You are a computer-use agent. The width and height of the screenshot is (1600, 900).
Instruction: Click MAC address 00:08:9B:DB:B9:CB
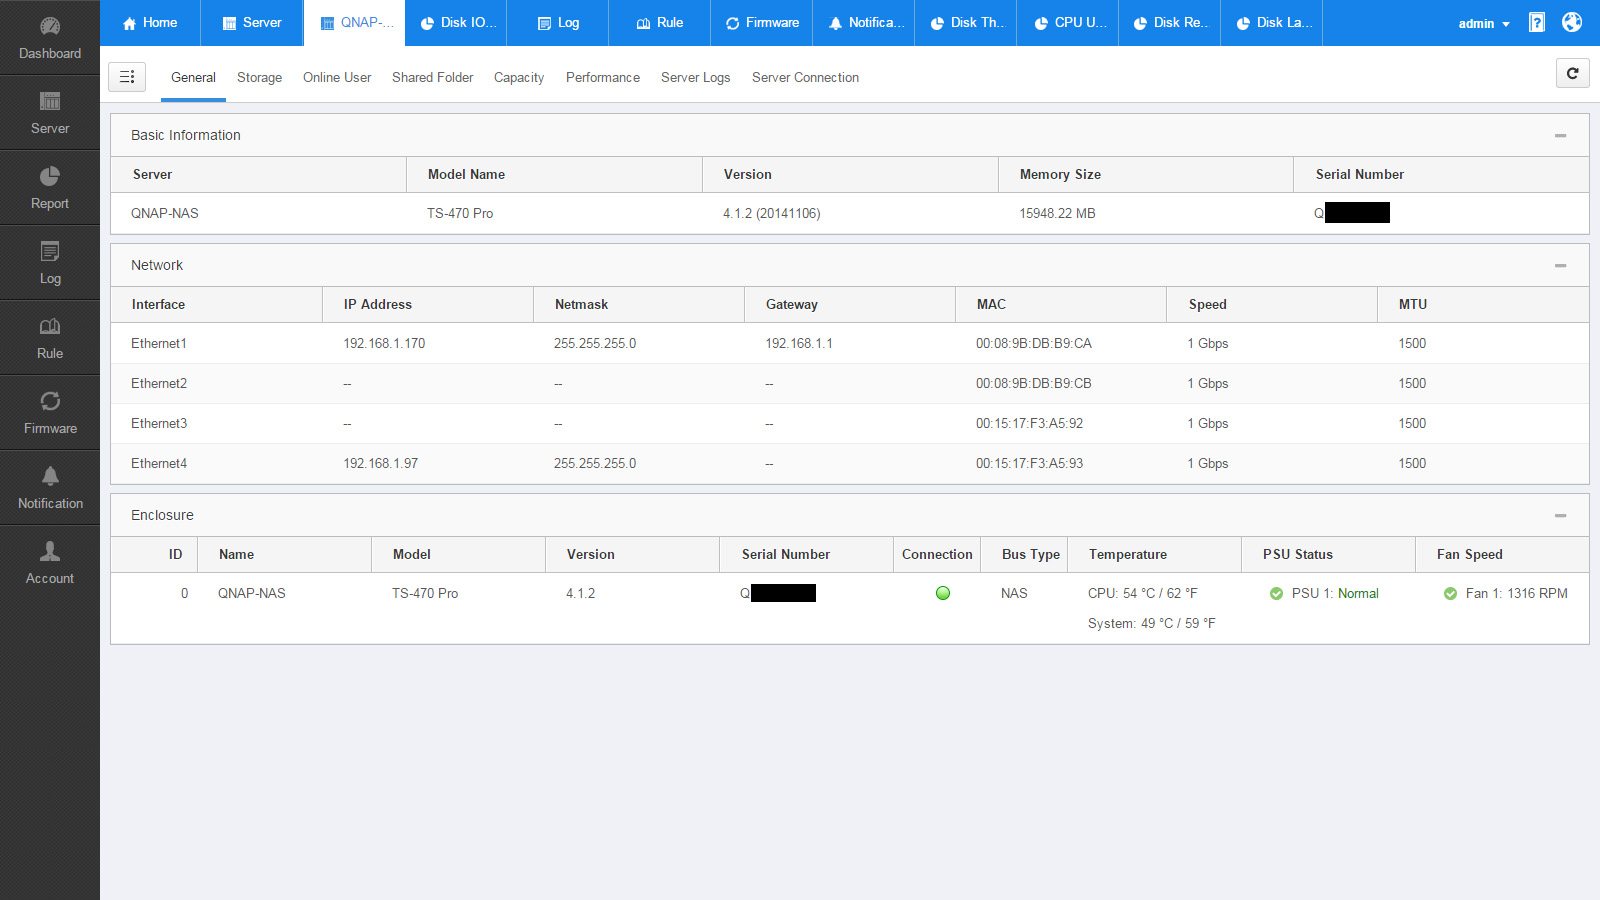pos(1034,383)
